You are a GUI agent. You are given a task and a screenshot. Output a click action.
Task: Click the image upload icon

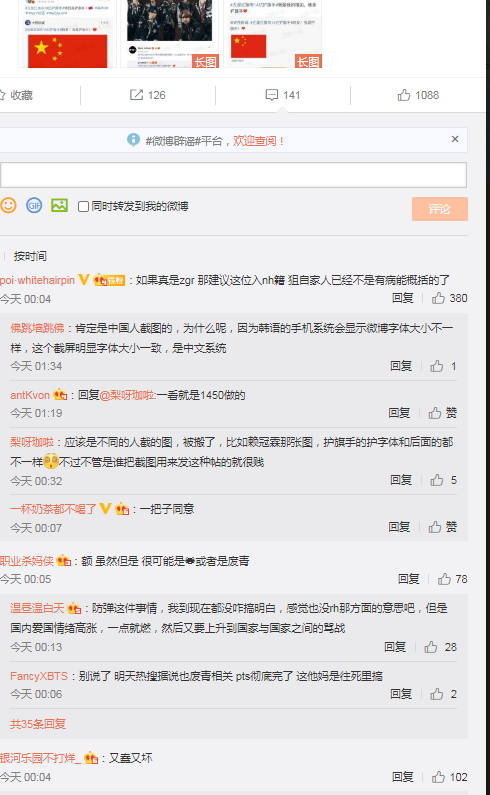tap(59, 205)
